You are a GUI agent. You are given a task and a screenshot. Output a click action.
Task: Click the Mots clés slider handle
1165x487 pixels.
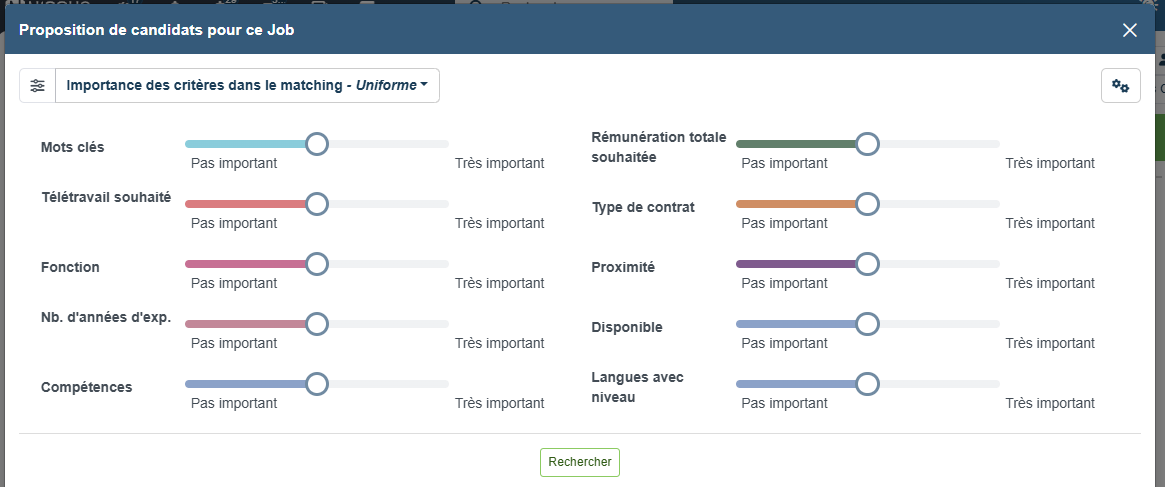point(317,144)
